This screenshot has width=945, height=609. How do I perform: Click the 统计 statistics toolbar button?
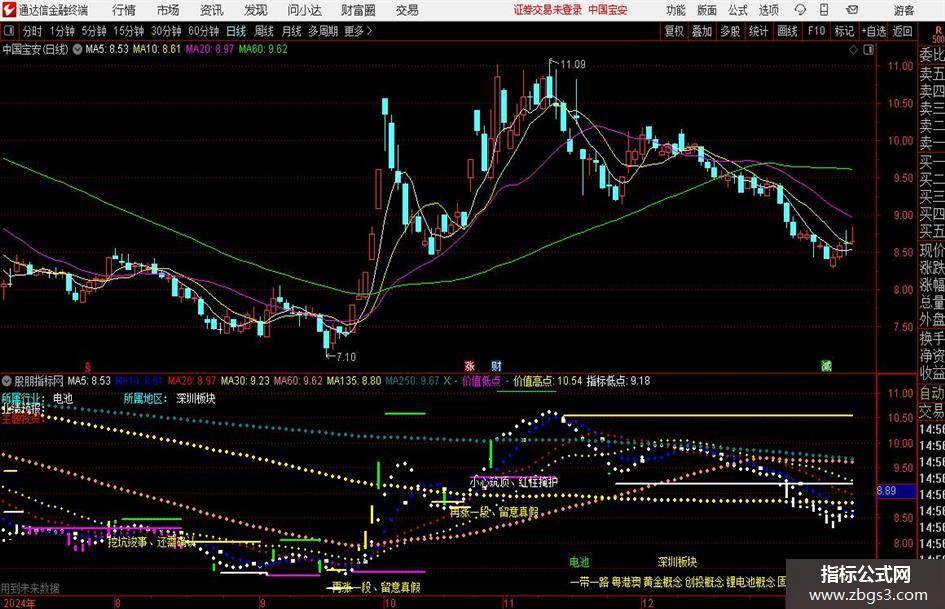click(x=758, y=31)
